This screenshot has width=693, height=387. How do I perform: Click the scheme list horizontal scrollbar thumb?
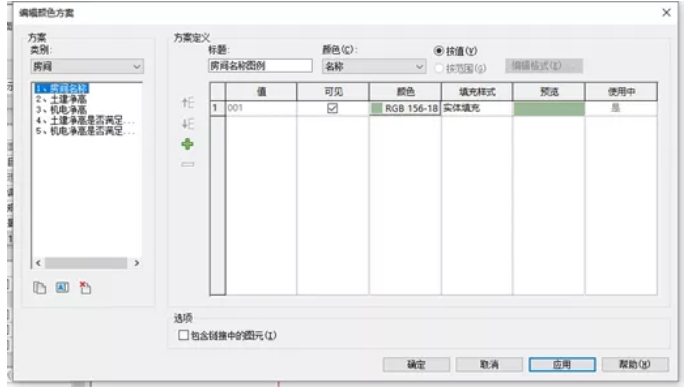(86, 263)
